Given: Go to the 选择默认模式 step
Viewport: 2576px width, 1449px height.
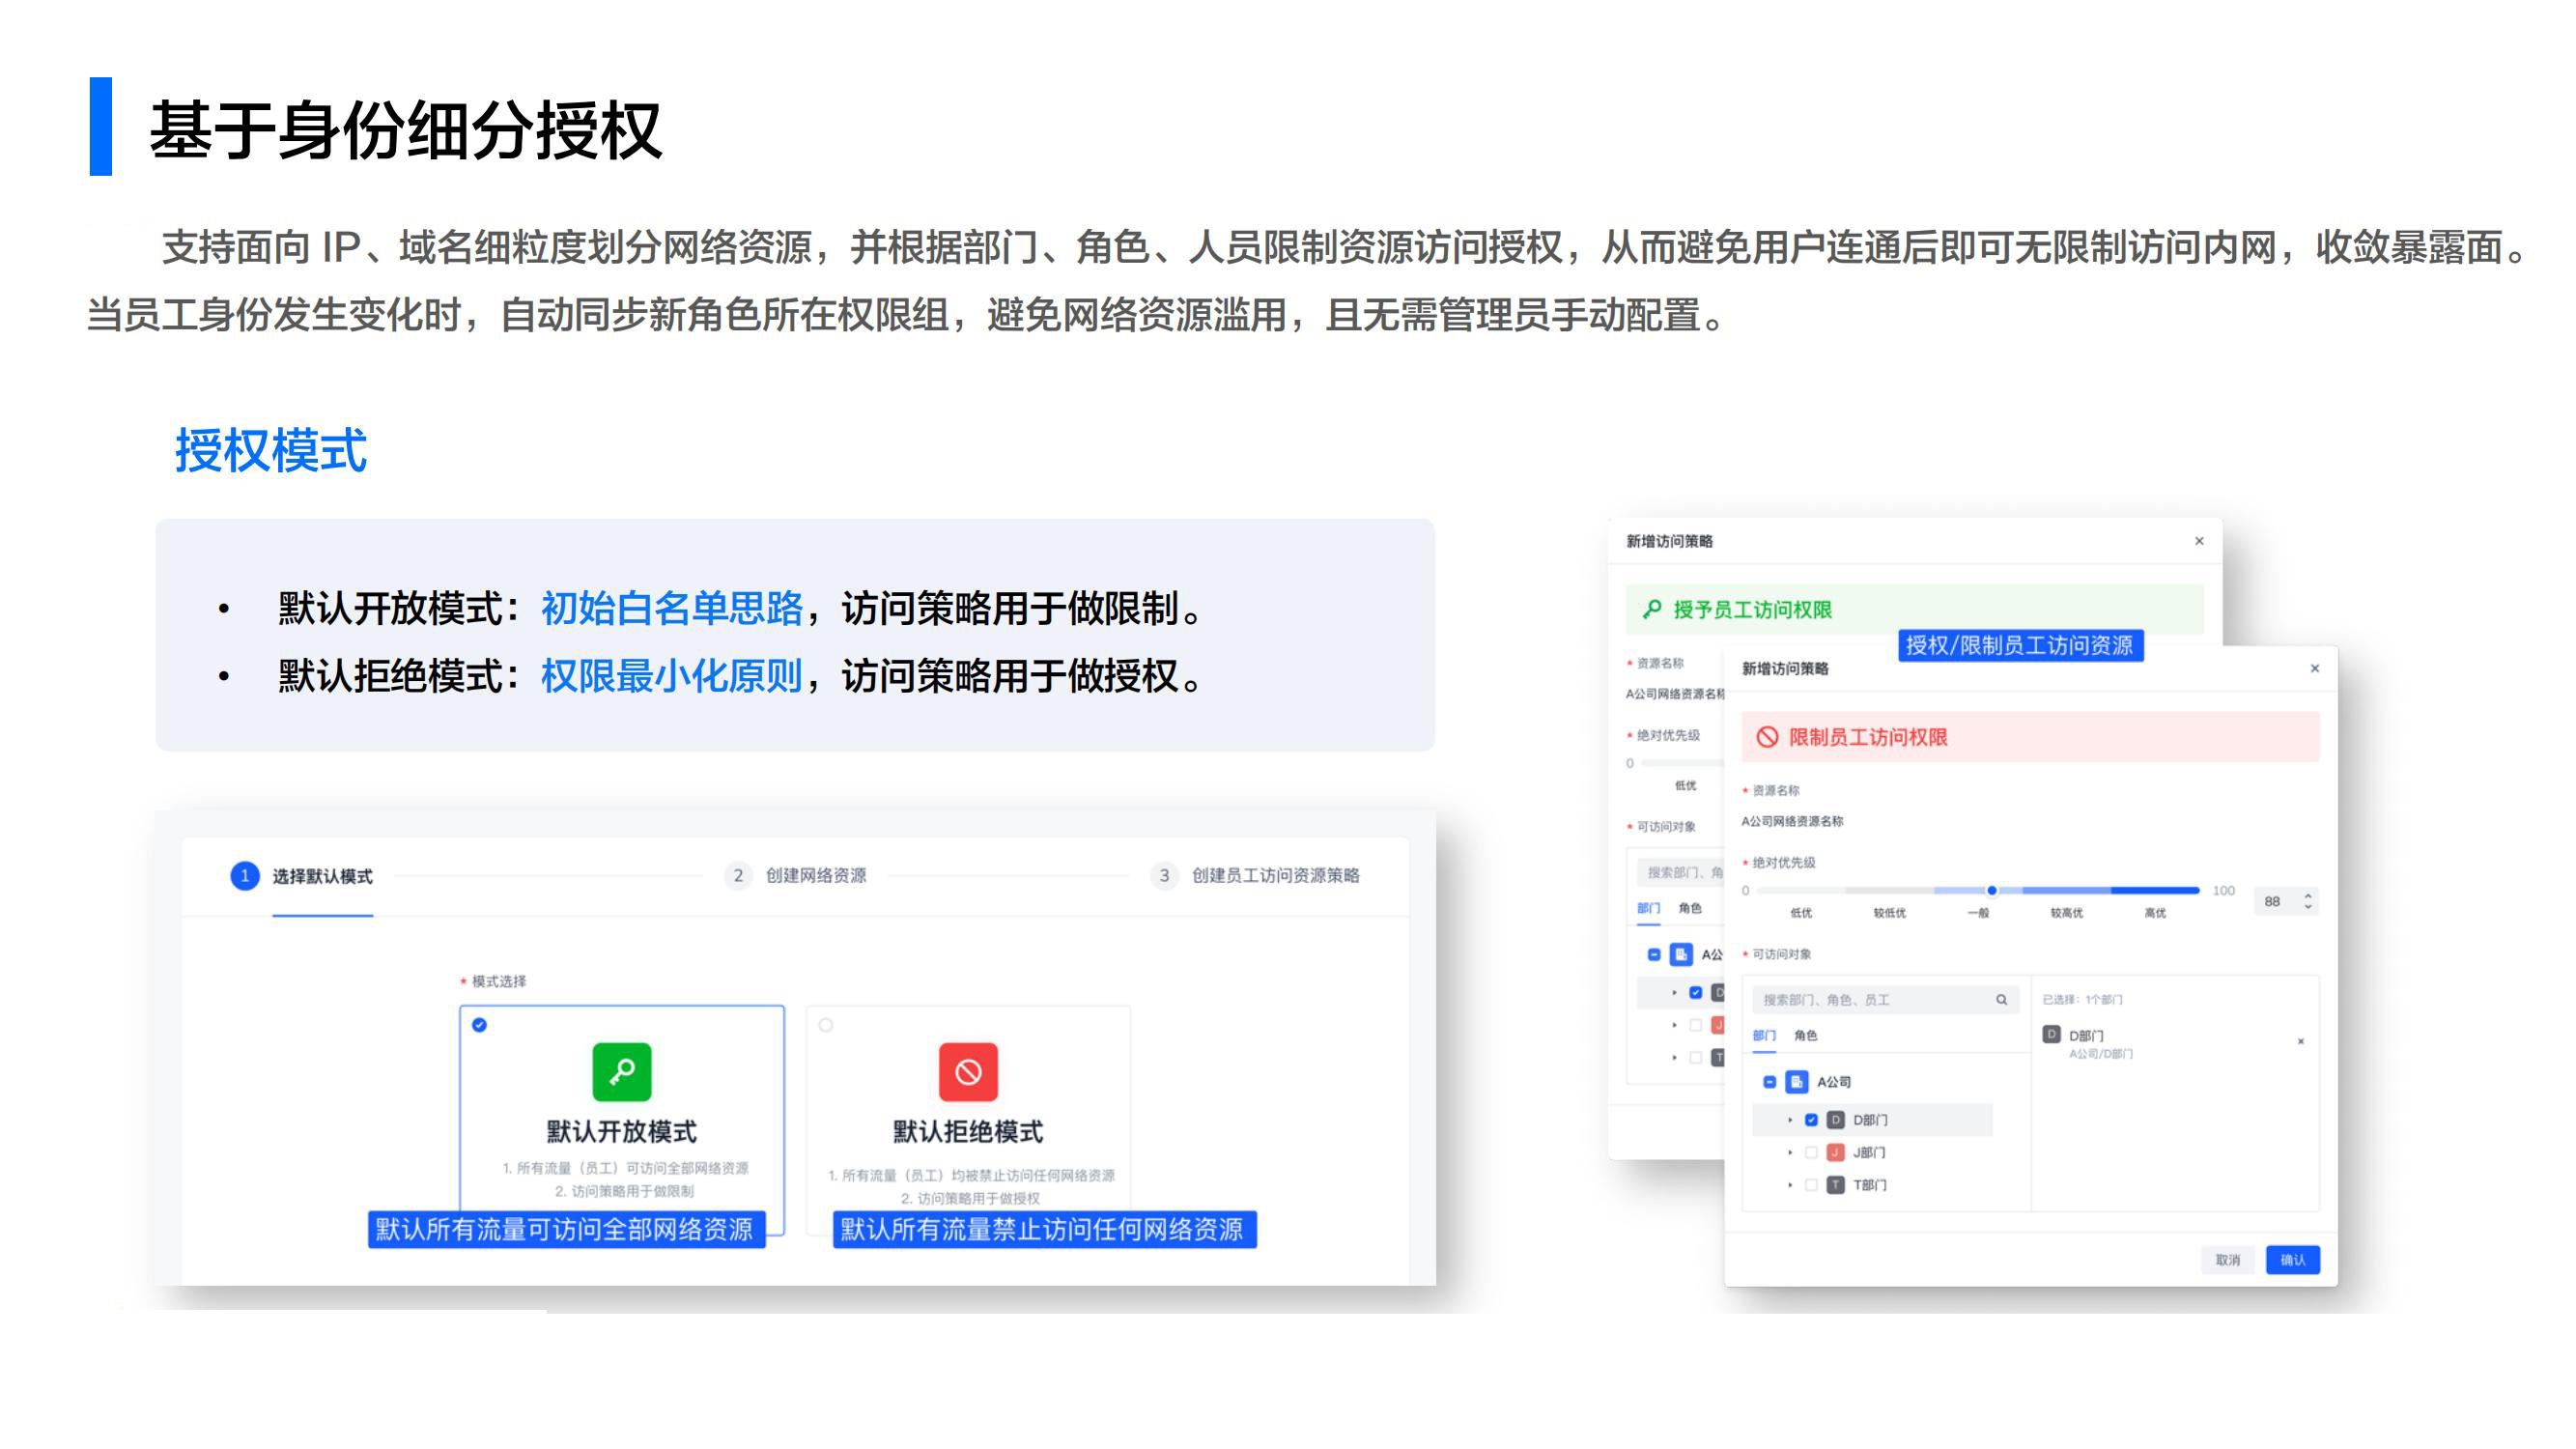Looking at the screenshot, I should 322,876.
